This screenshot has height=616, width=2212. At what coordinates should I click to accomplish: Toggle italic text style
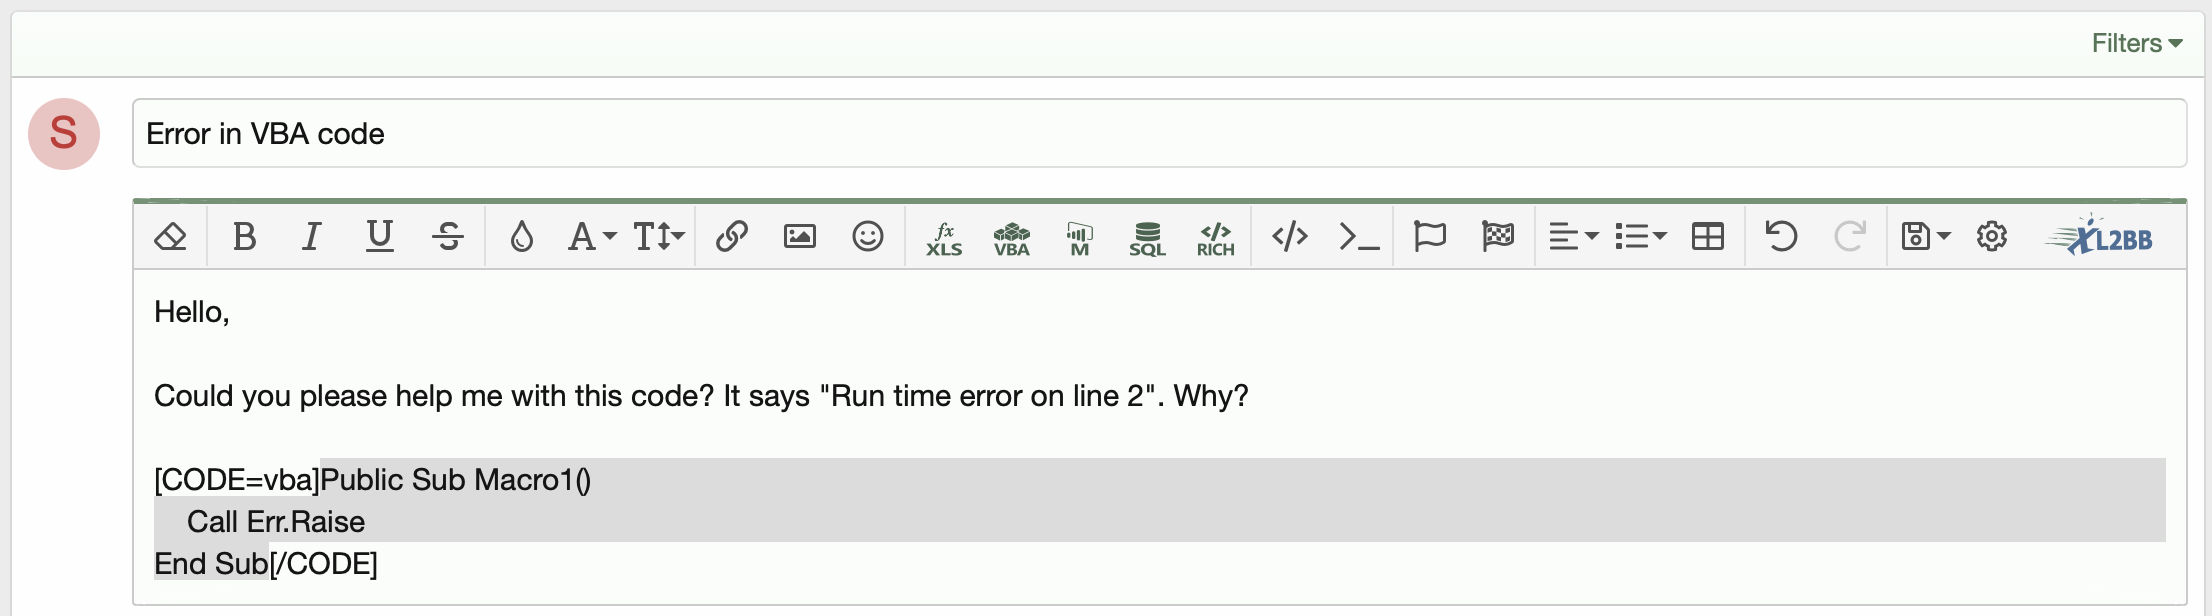pos(312,237)
